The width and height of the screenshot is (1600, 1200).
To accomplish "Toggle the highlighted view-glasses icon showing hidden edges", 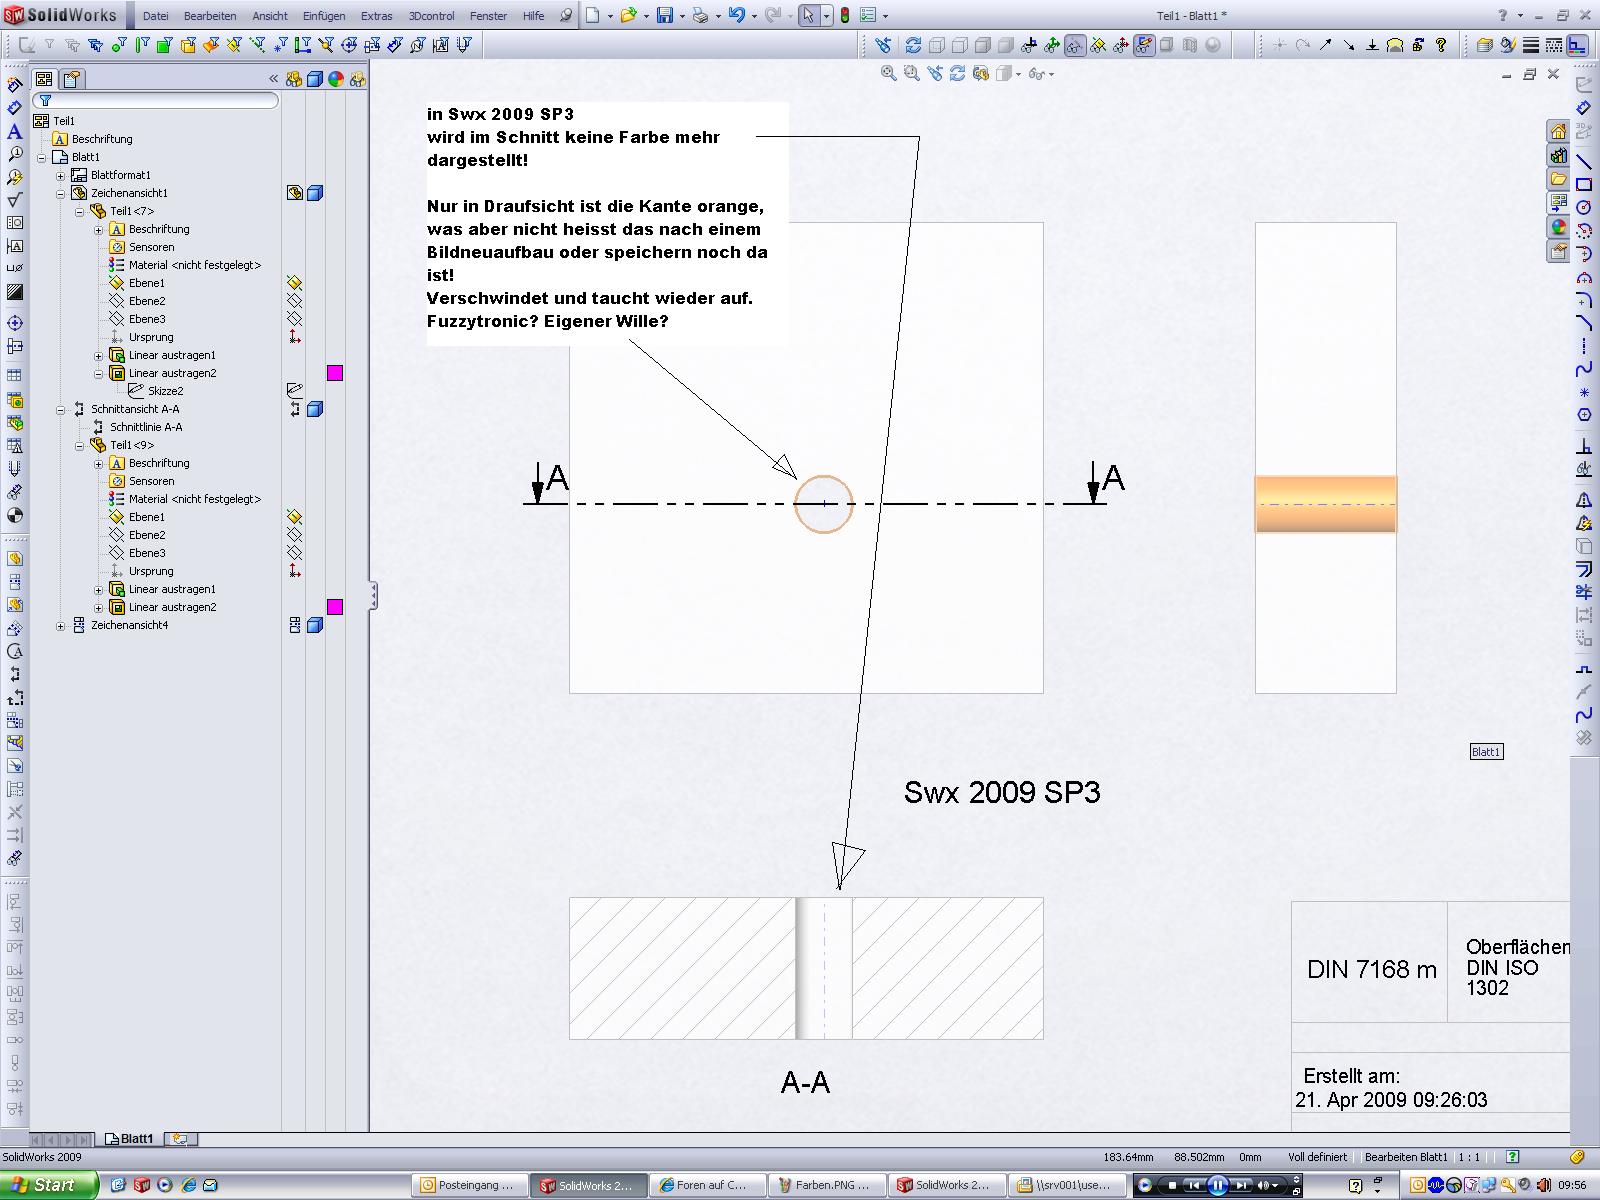I will pos(1075,45).
